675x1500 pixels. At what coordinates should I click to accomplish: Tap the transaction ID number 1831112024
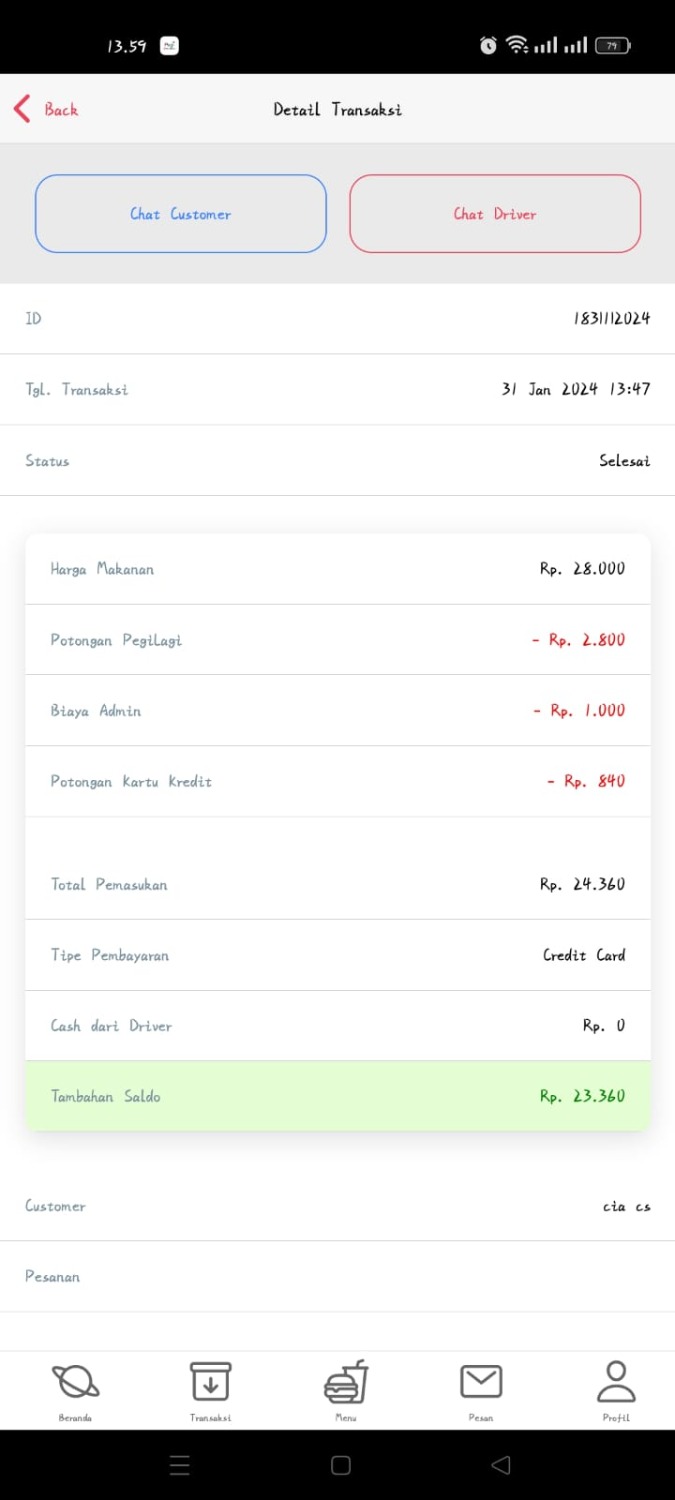point(611,319)
